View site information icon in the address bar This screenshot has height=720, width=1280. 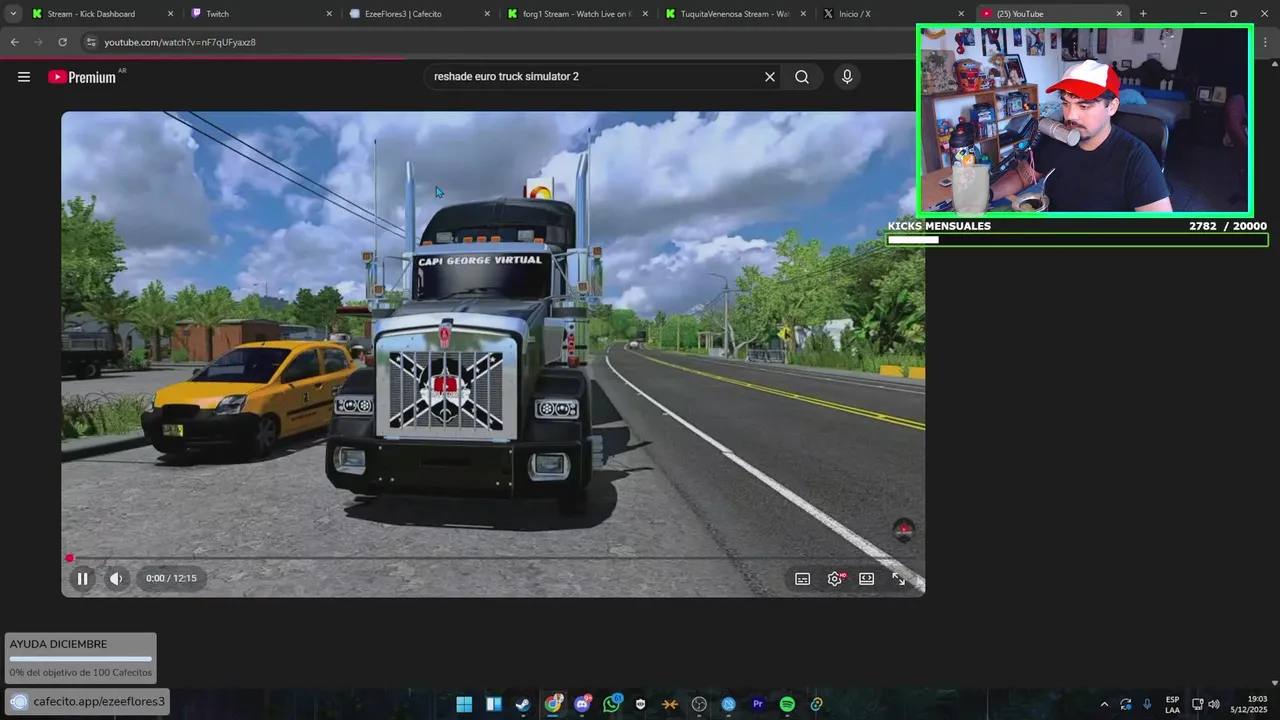pyautogui.click(x=91, y=42)
